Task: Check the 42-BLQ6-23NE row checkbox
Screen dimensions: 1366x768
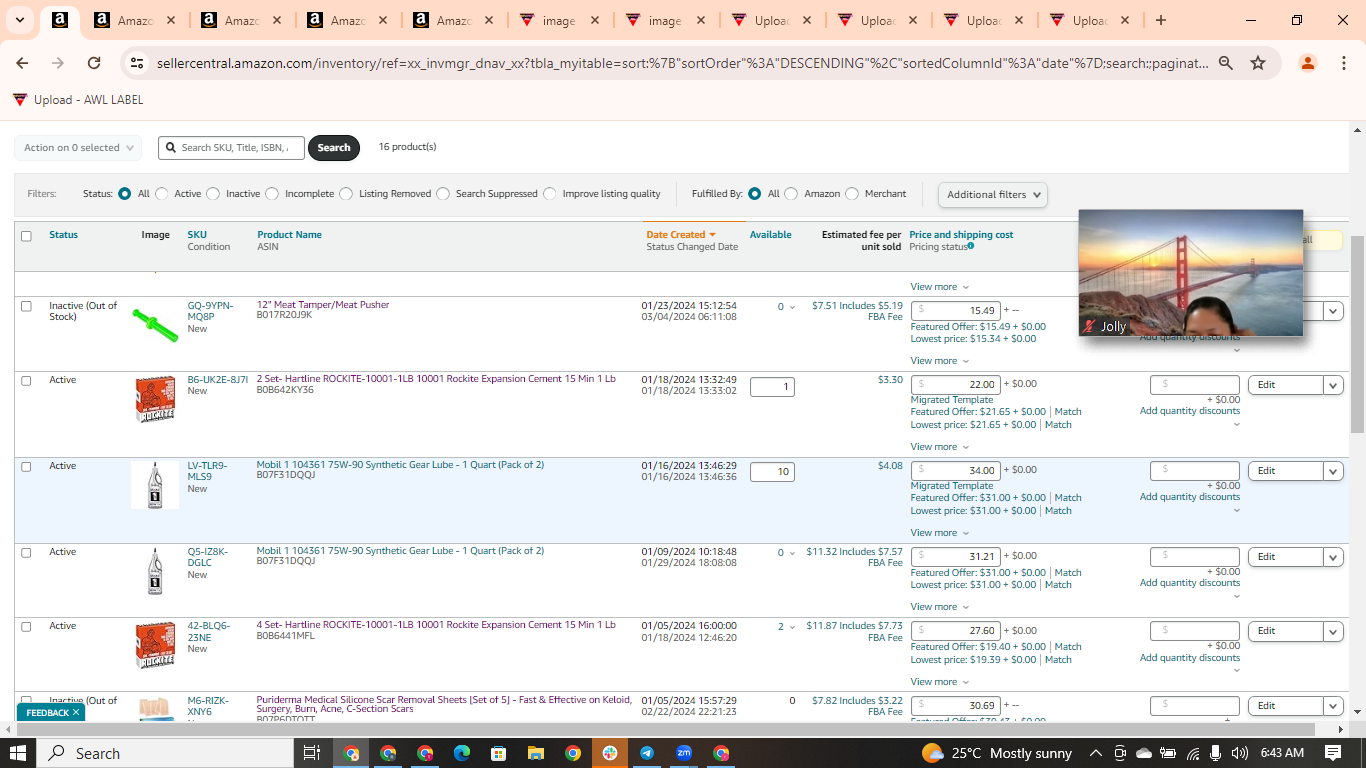Action: tap(26, 626)
